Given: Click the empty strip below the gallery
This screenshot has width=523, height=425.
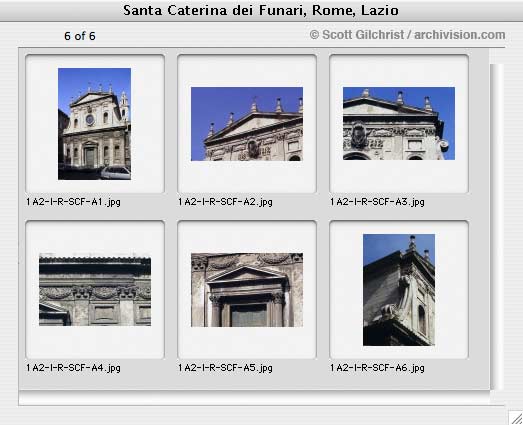Looking at the screenshot, I should pyautogui.click(x=254, y=398).
